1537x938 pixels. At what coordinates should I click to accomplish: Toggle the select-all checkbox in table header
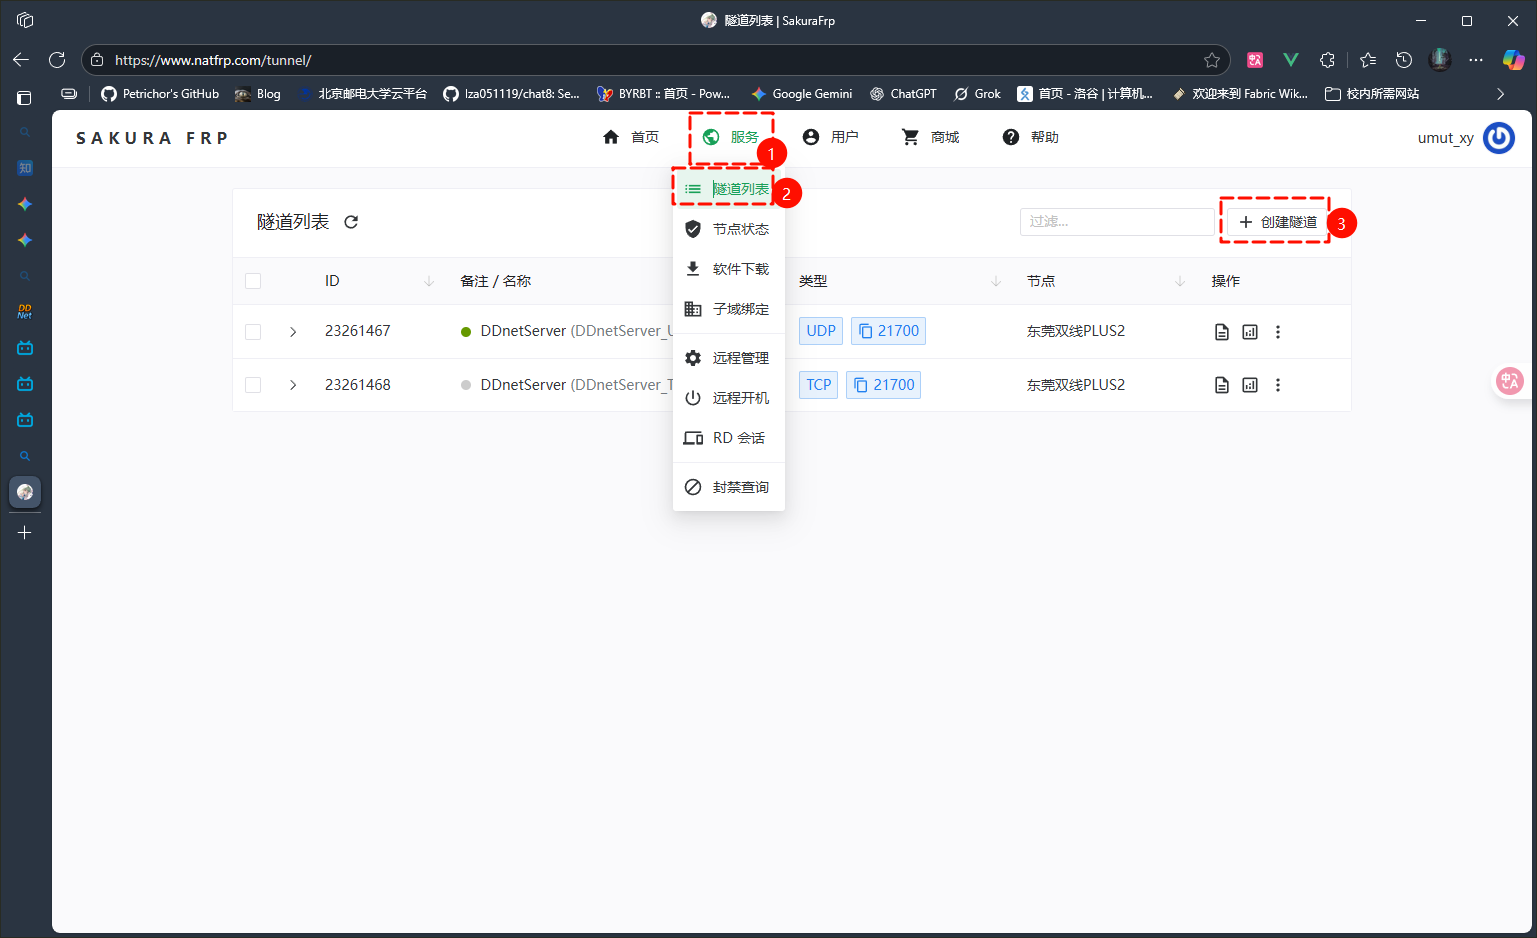pos(253,281)
